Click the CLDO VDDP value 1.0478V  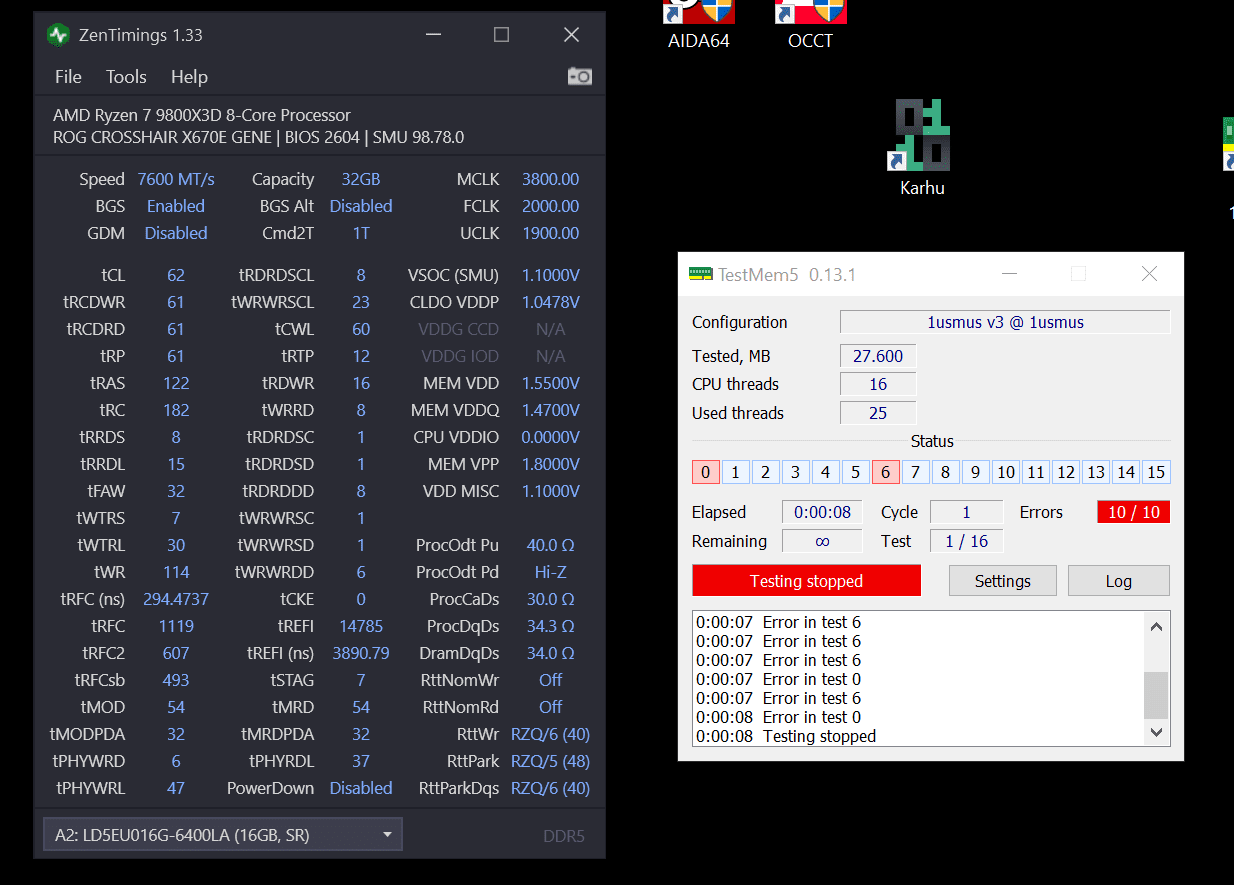551,302
